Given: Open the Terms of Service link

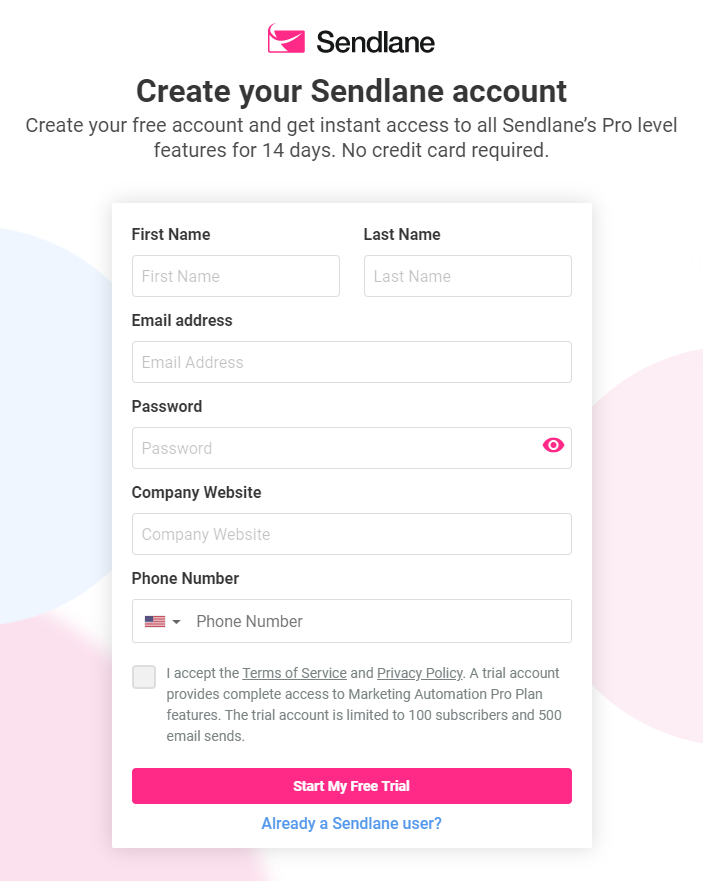Looking at the screenshot, I should click(294, 673).
